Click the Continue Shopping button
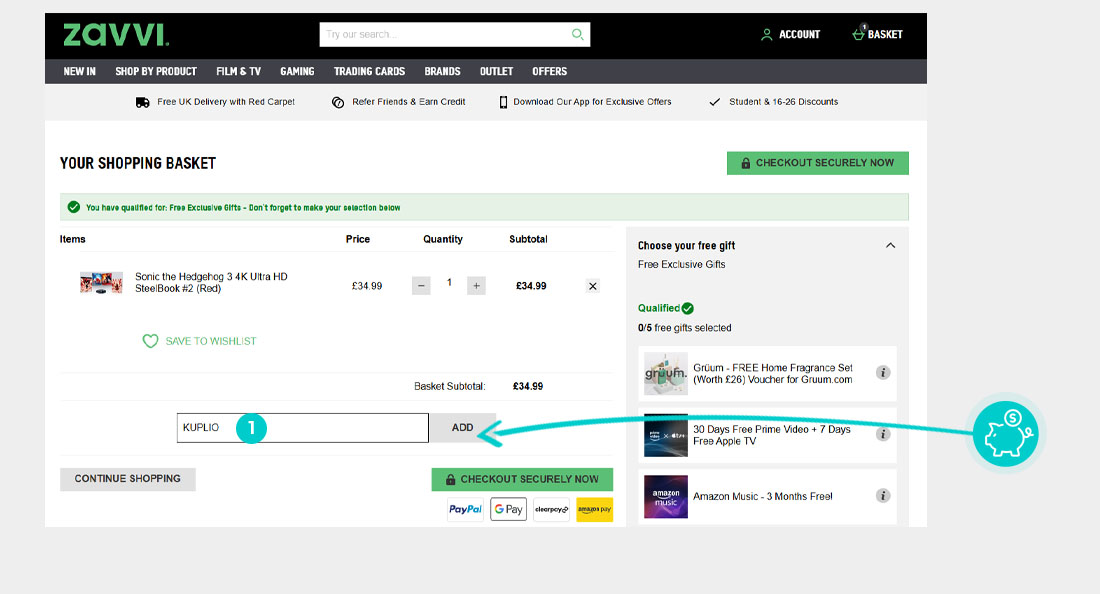Screen dimensions: 1100x594 pyautogui.click(x=128, y=479)
